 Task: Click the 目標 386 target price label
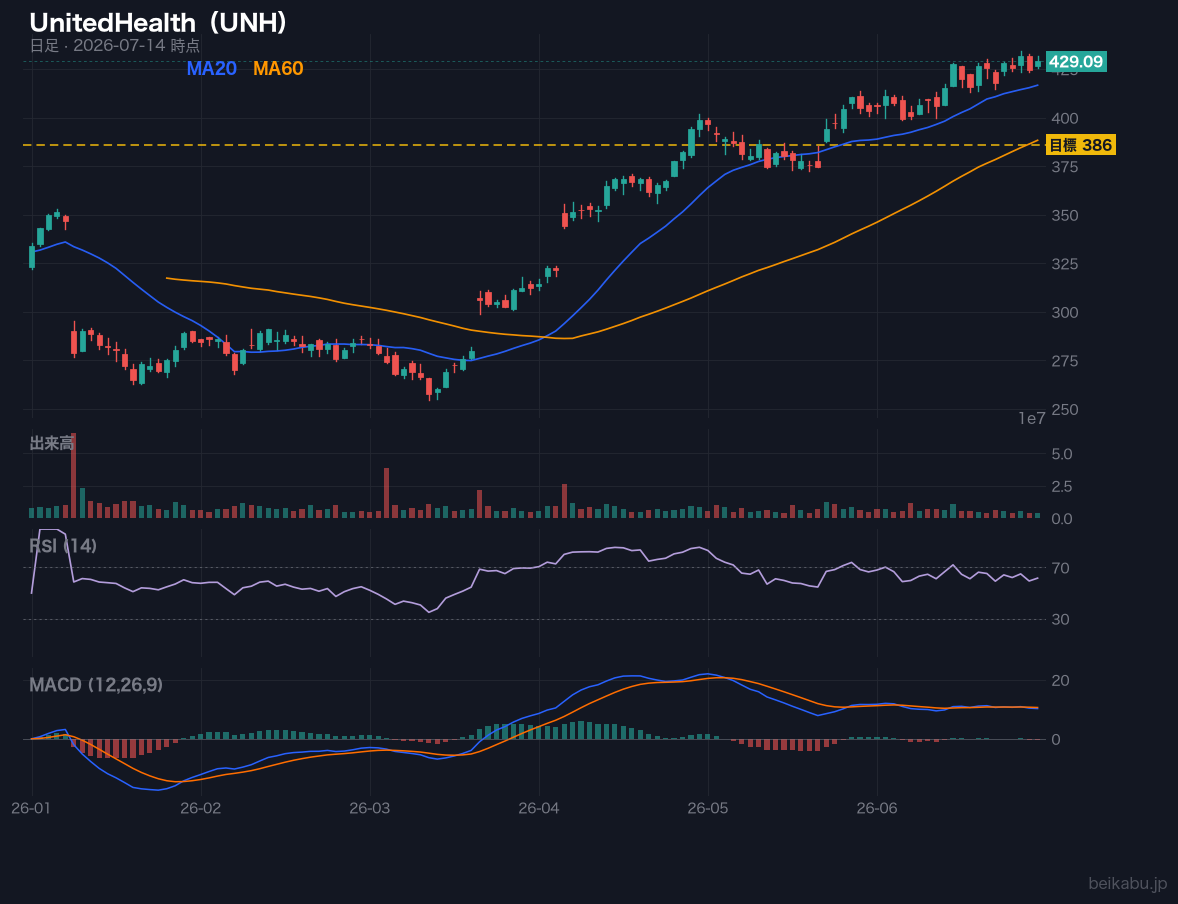pos(1081,145)
